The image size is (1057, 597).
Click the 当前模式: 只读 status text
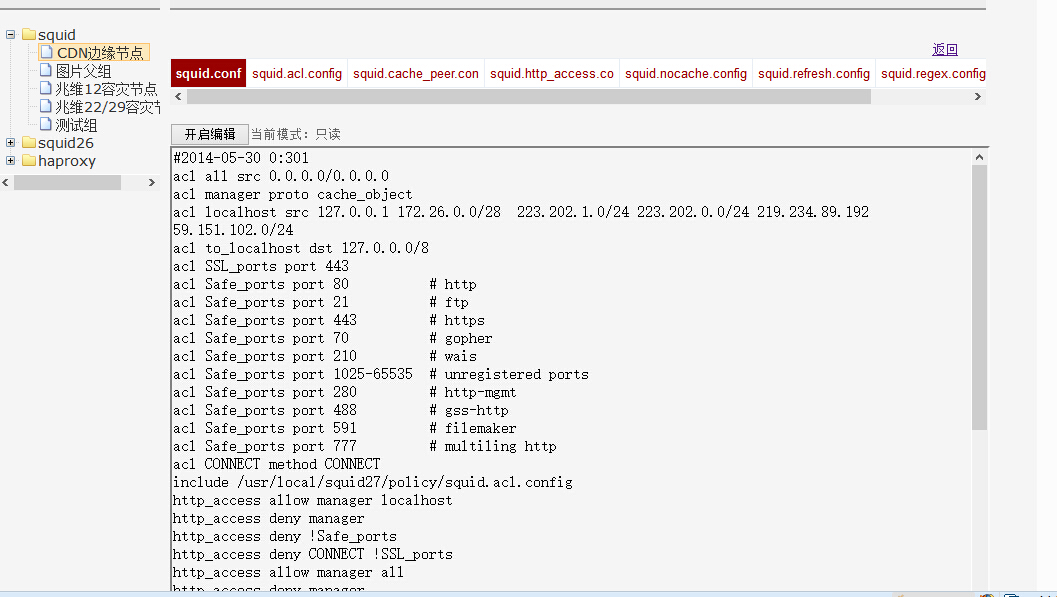coord(296,134)
